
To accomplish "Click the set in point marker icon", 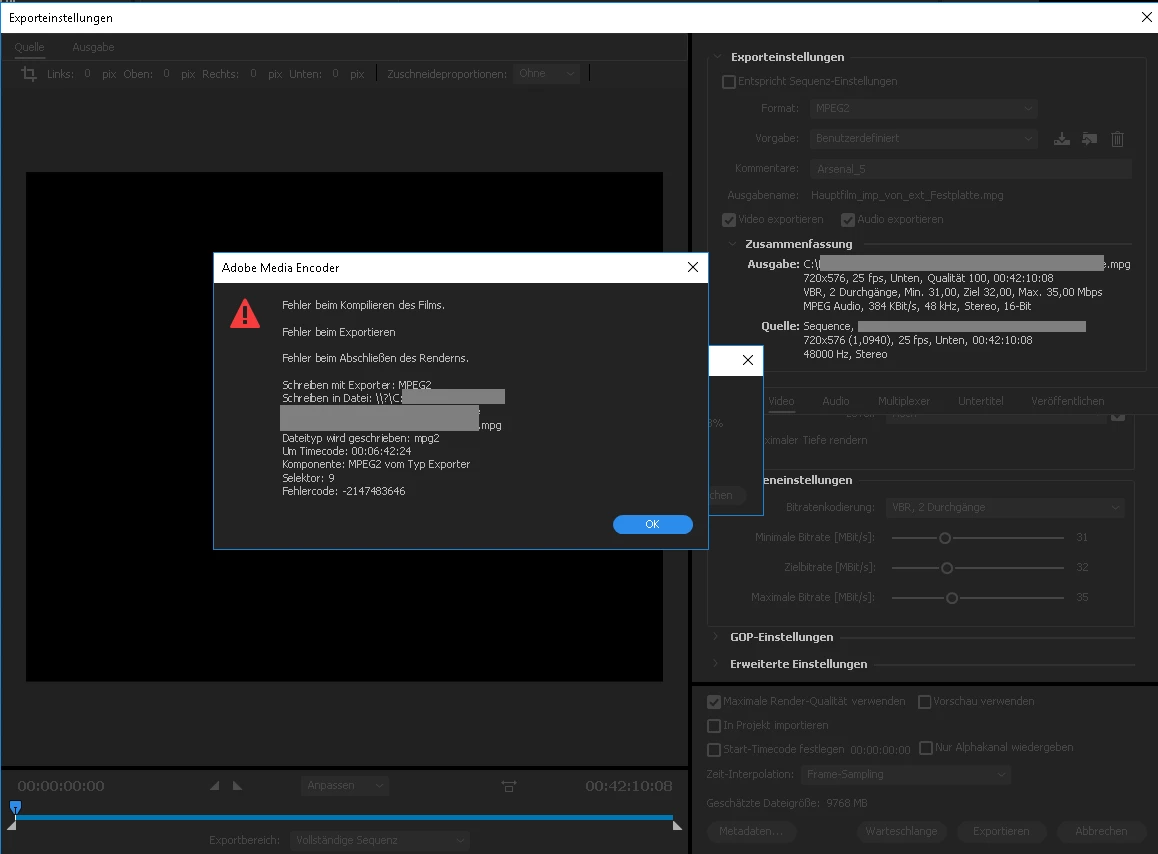I will [214, 785].
